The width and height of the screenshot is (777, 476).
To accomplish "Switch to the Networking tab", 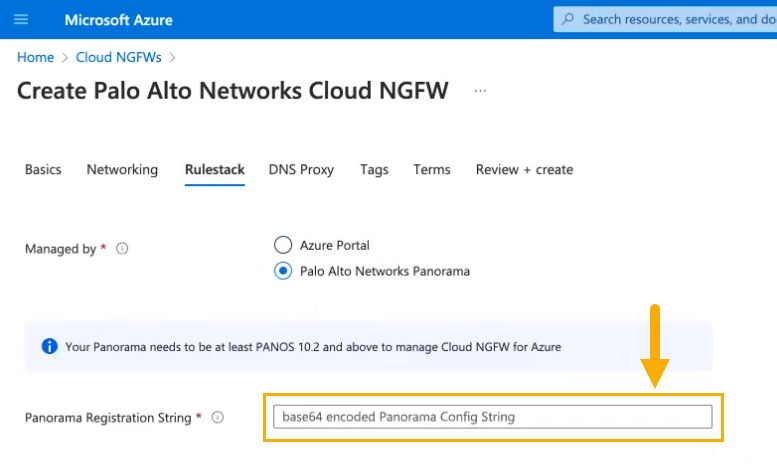I will [122, 170].
